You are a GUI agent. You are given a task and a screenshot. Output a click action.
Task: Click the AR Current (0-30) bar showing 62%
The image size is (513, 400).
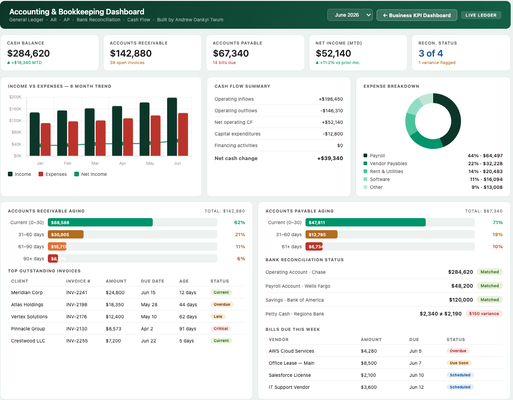(100, 222)
